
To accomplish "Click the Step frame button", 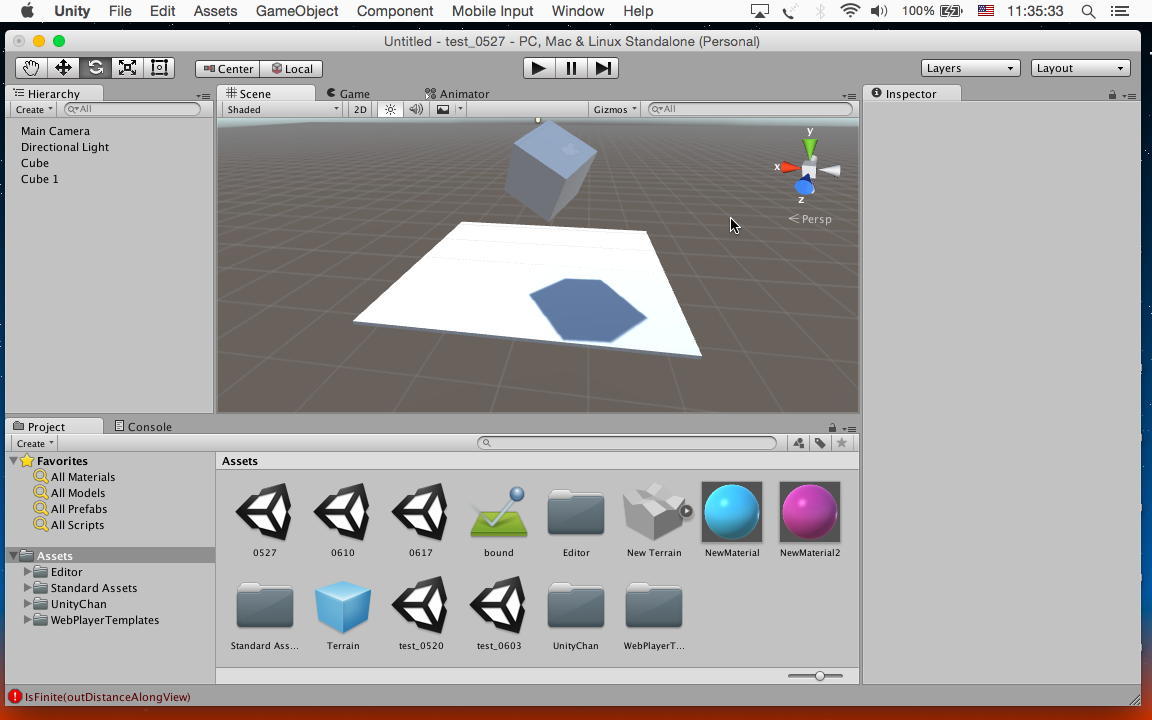I will [603, 68].
